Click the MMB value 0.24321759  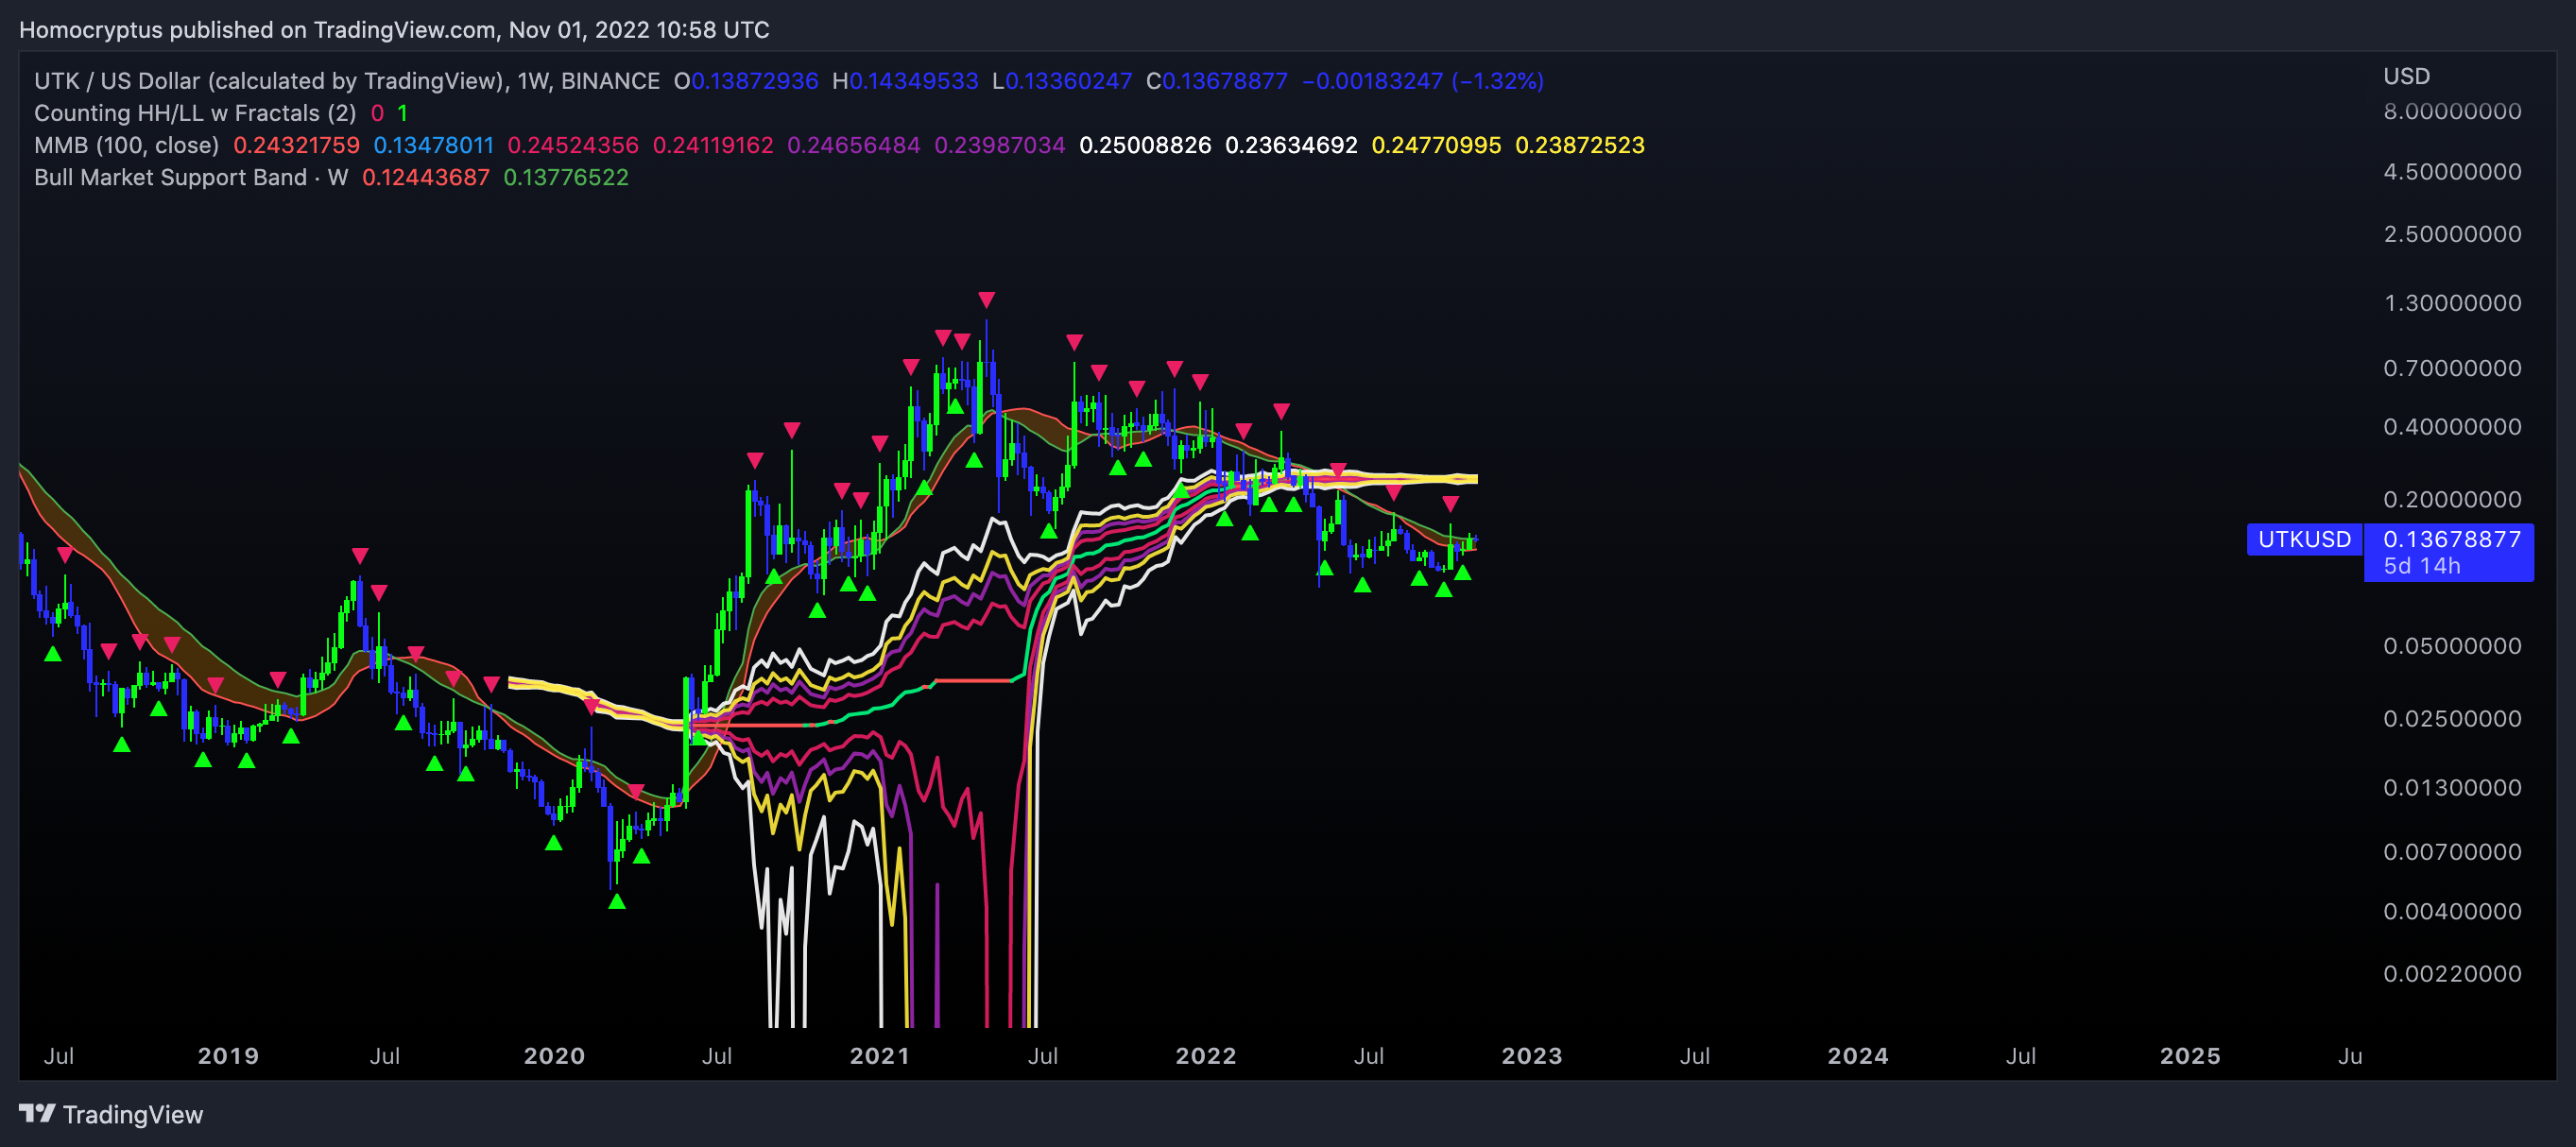(296, 145)
